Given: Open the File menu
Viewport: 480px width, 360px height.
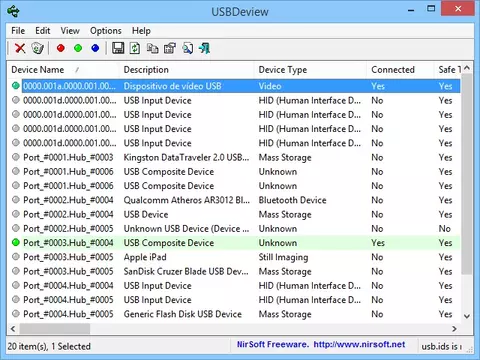Looking at the screenshot, I should point(18,31).
